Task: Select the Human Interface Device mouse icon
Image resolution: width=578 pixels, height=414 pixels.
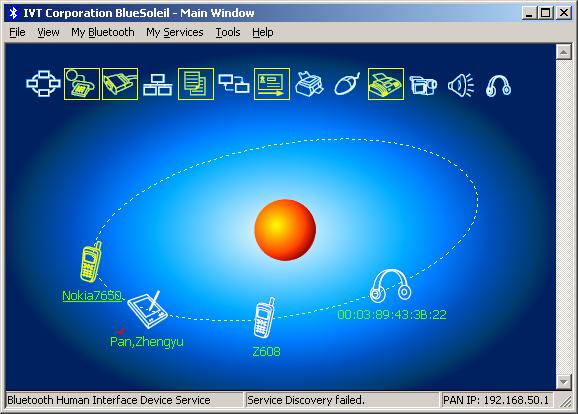Action: pos(347,84)
